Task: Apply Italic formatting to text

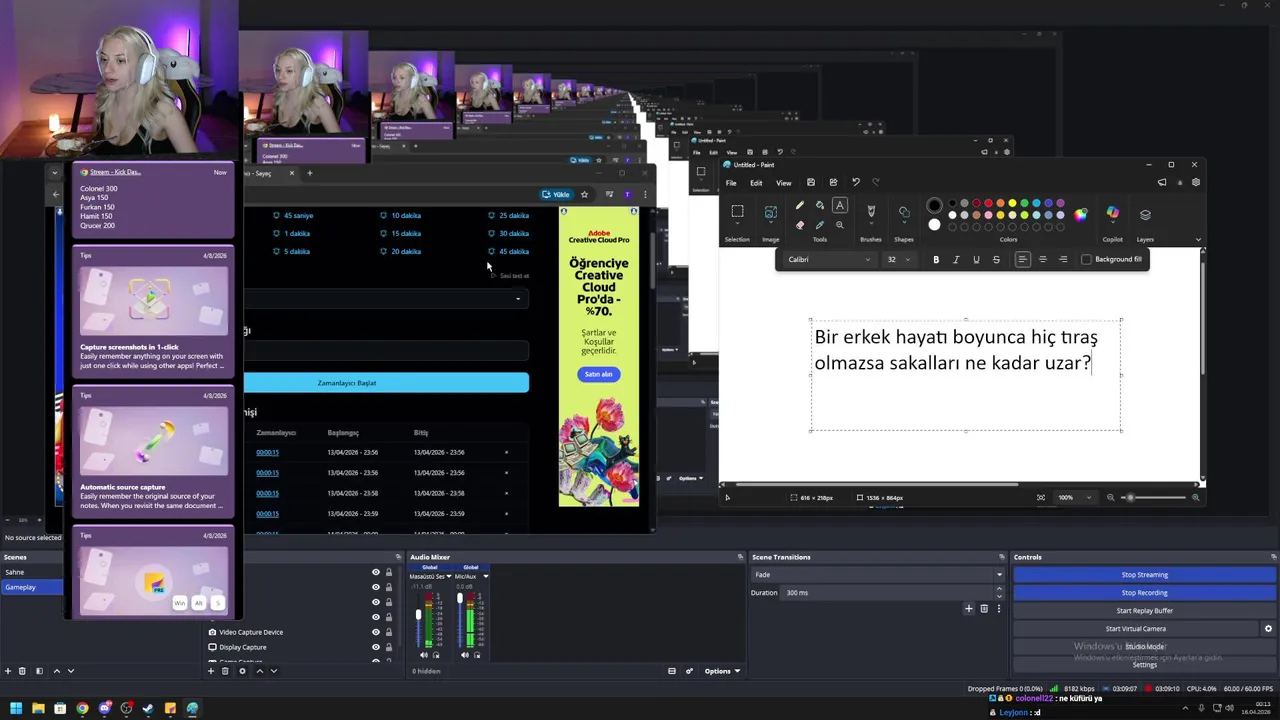Action: [956, 259]
